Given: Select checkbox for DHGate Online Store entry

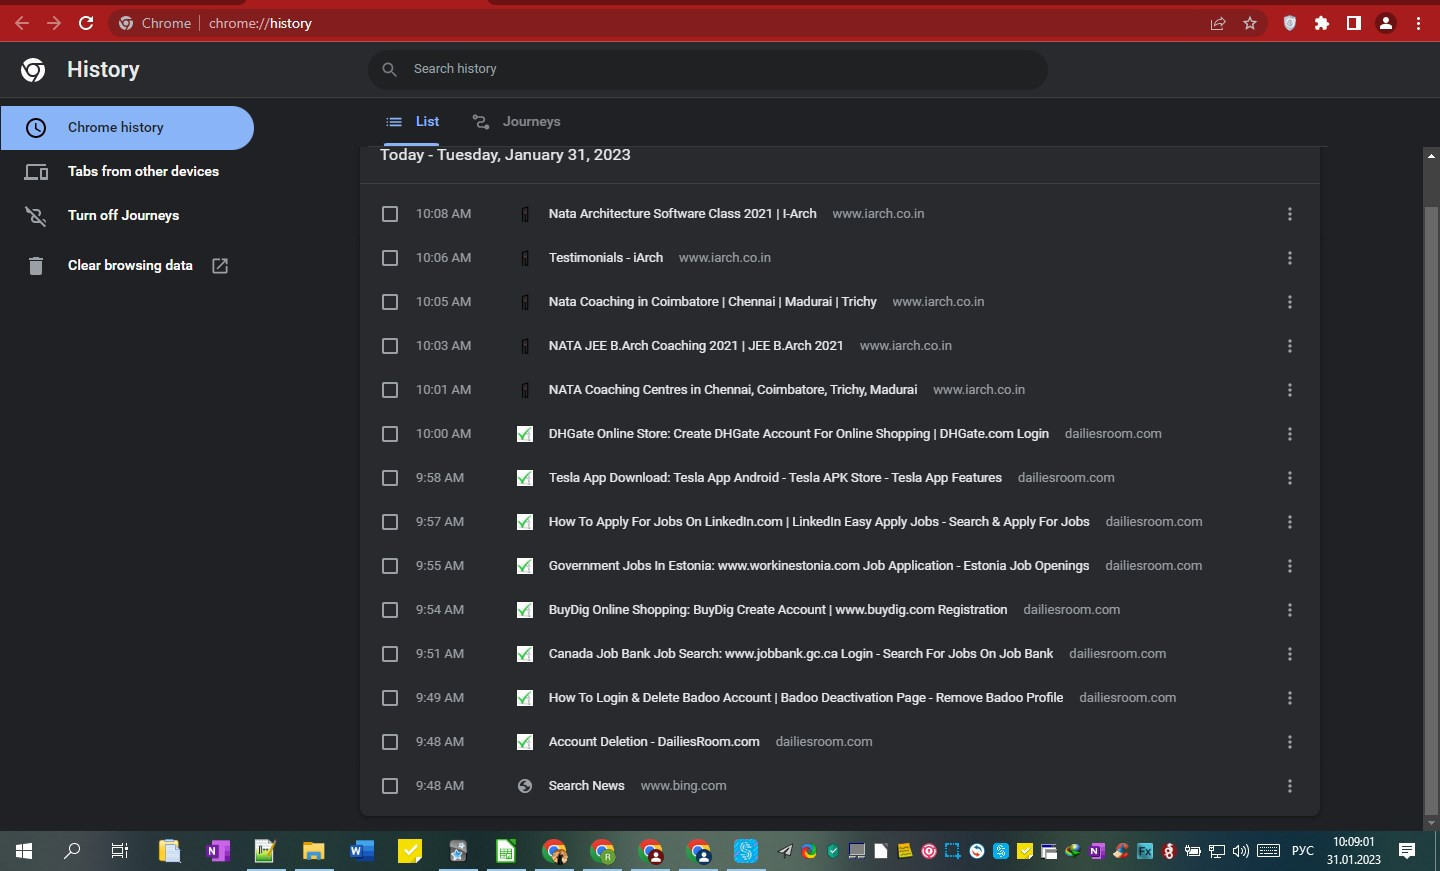Looking at the screenshot, I should click(x=390, y=434).
